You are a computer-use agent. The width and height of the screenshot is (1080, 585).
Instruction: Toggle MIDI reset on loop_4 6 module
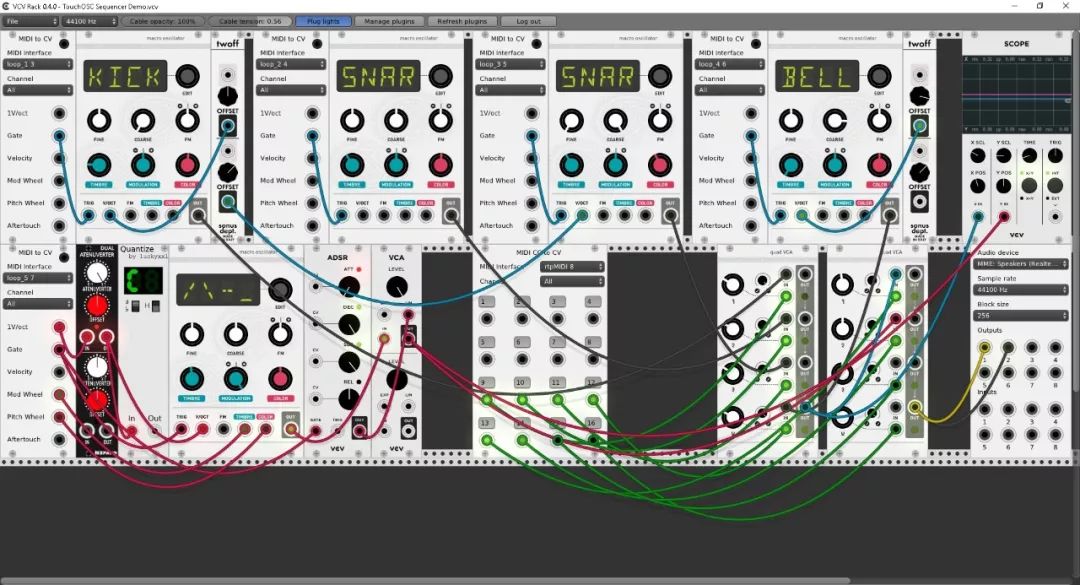(756, 44)
